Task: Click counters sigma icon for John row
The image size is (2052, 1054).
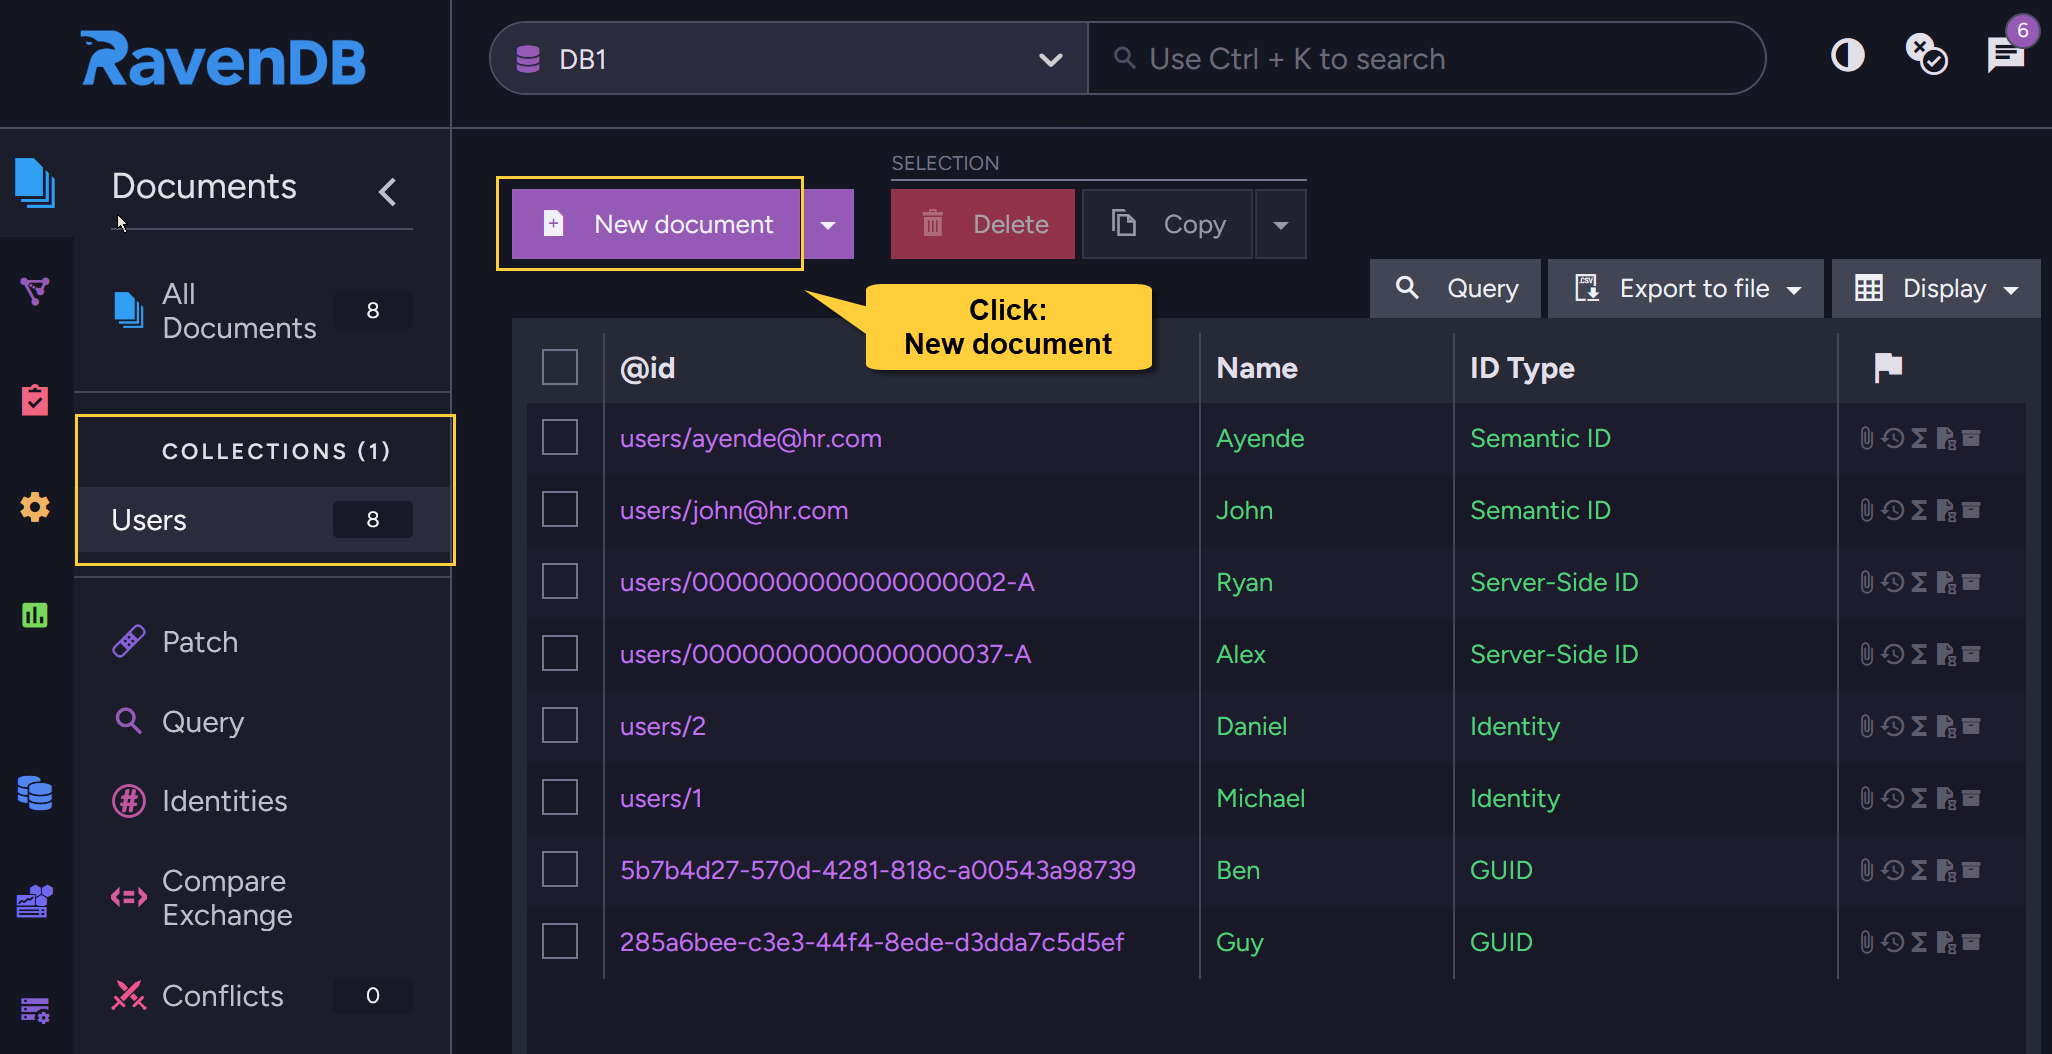Action: pyautogui.click(x=1919, y=510)
